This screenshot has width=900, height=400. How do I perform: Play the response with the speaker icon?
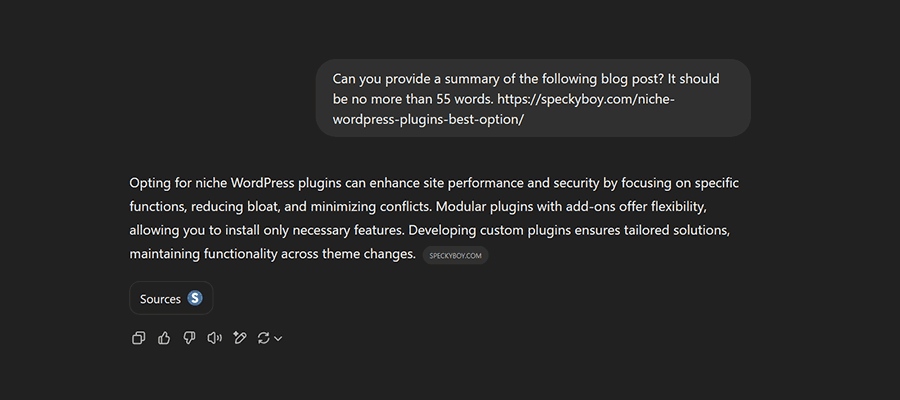point(214,338)
